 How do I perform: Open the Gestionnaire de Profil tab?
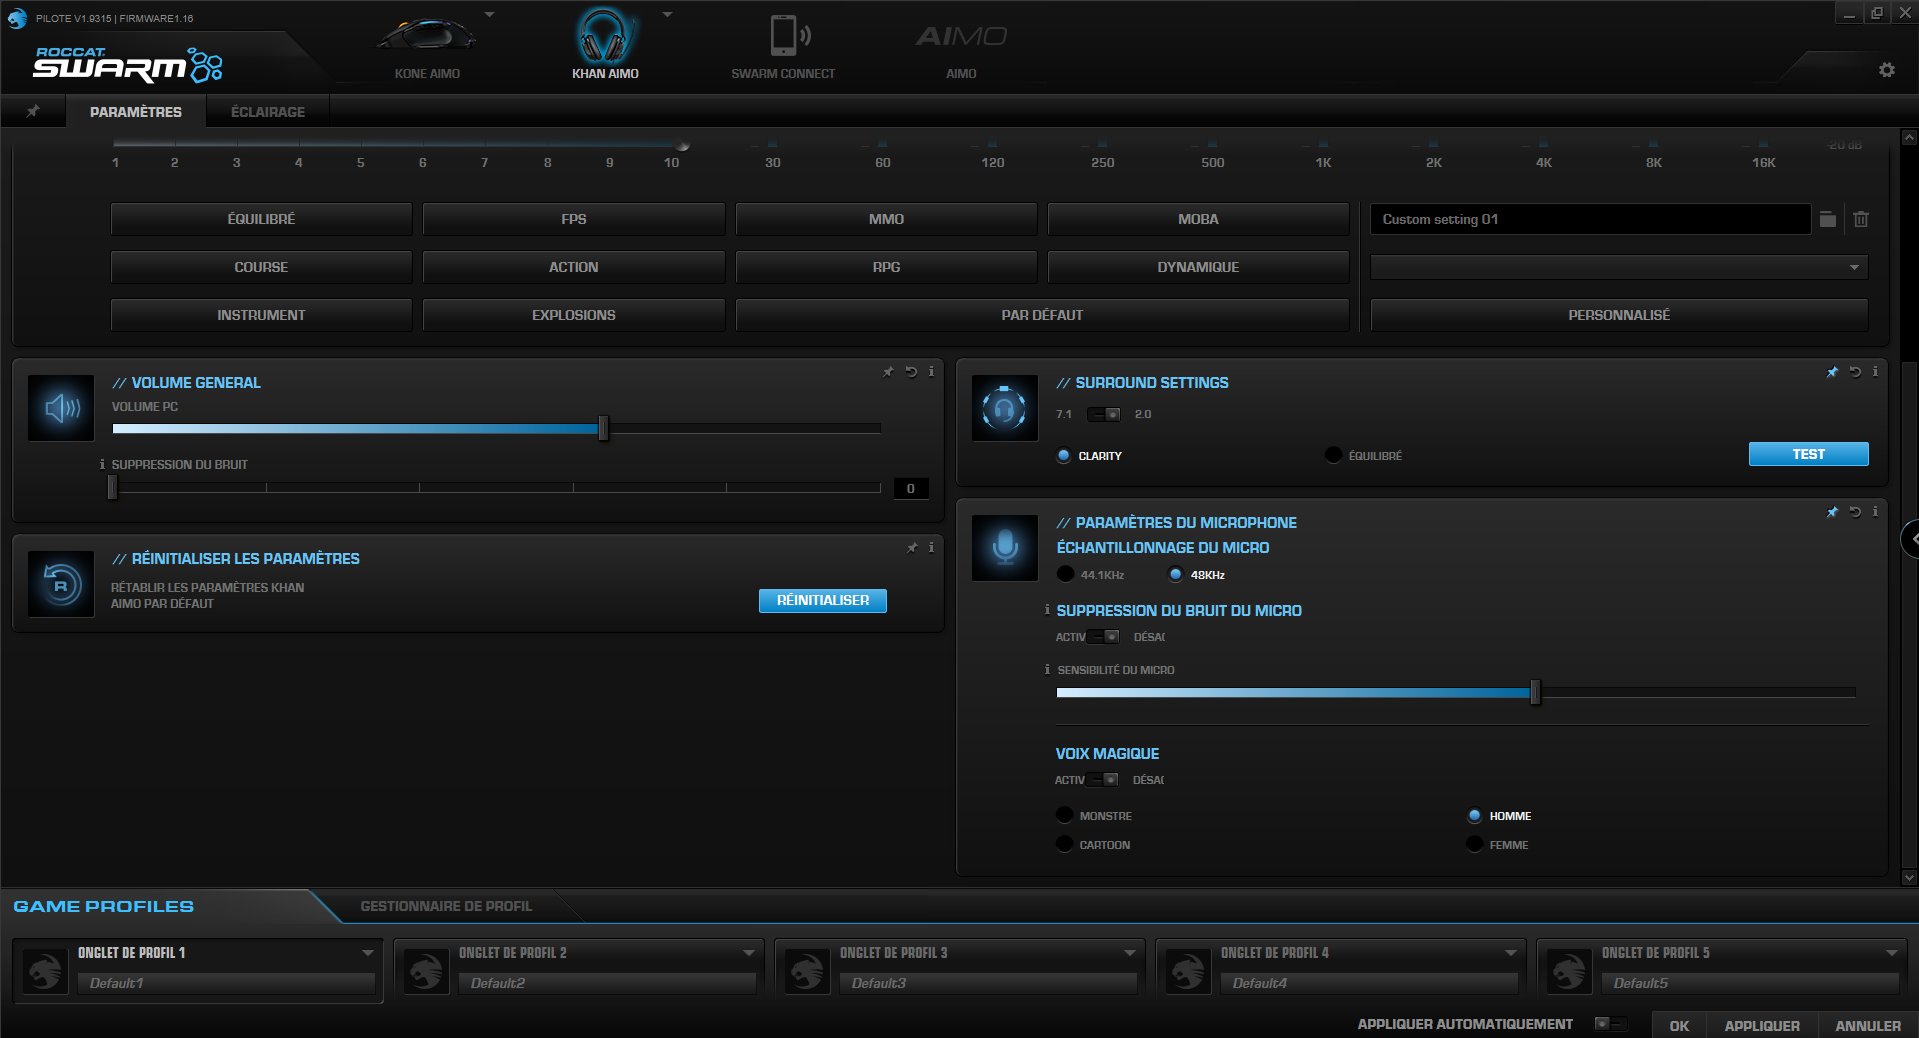pyautogui.click(x=446, y=906)
